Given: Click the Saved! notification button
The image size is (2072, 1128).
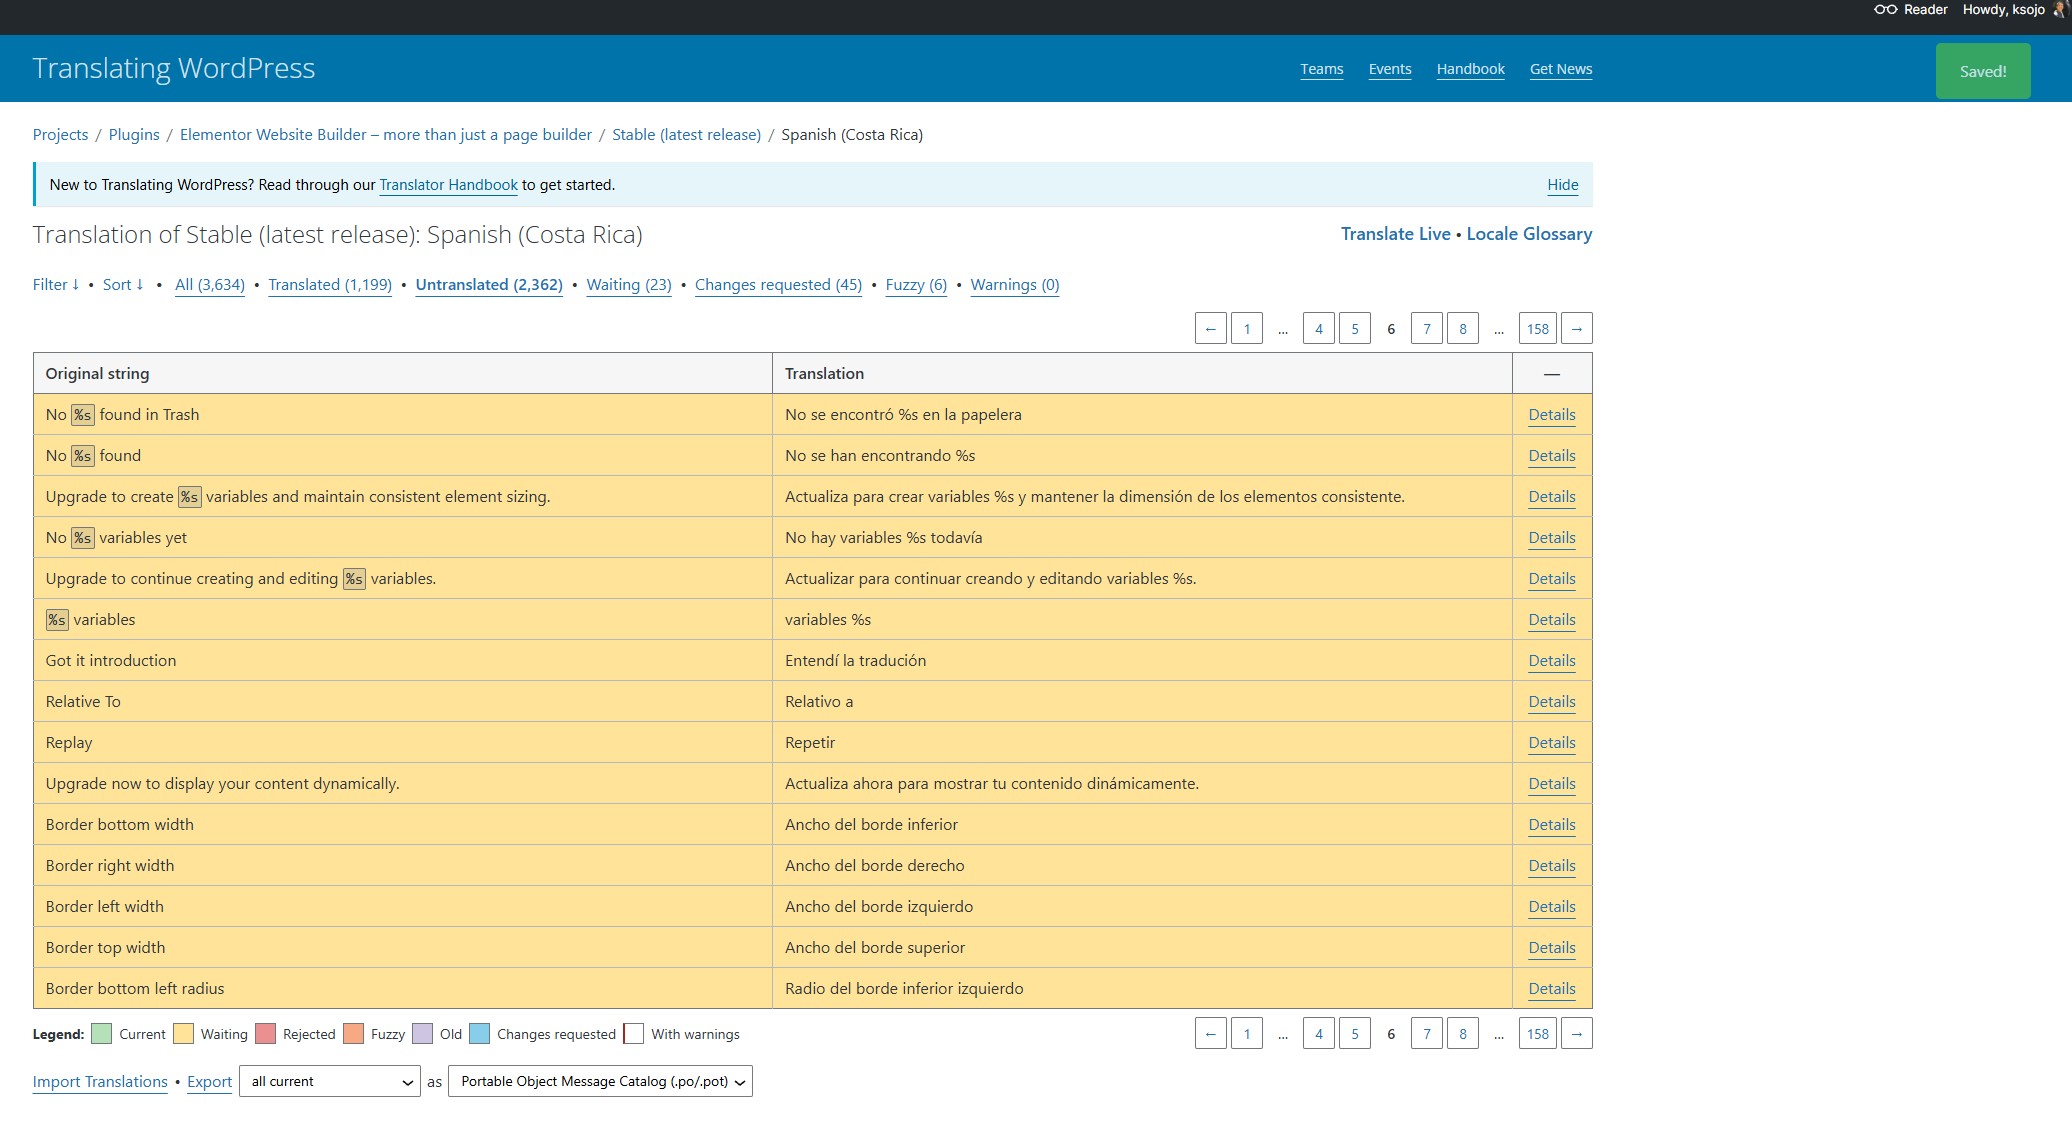Looking at the screenshot, I should click(x=1983, y=71).
